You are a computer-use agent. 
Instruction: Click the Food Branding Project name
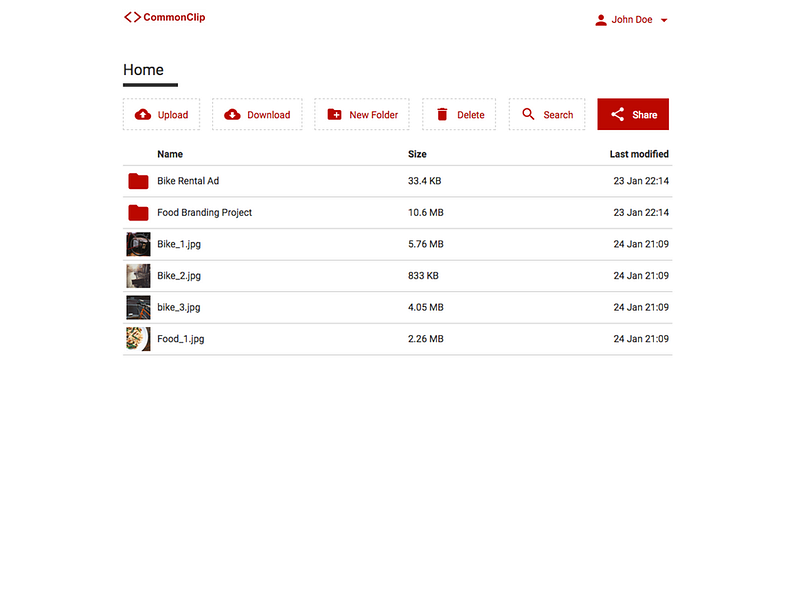(204, 212)
